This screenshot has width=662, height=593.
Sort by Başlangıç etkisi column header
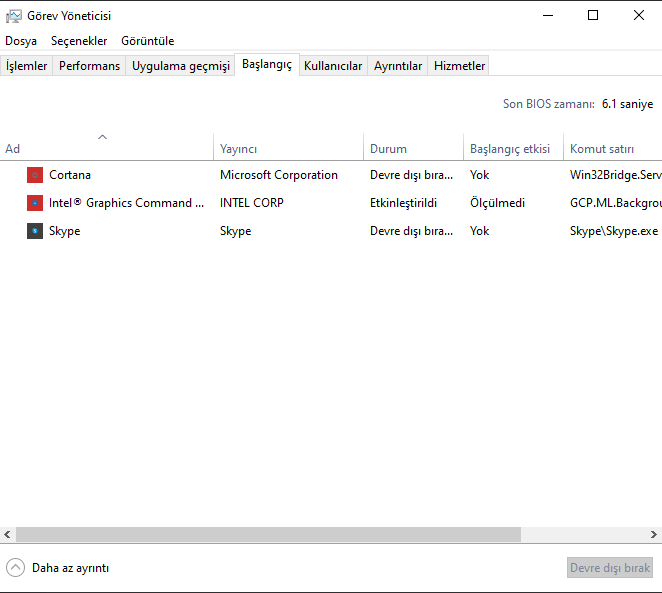pyautogui.click(x=513, y=149)
